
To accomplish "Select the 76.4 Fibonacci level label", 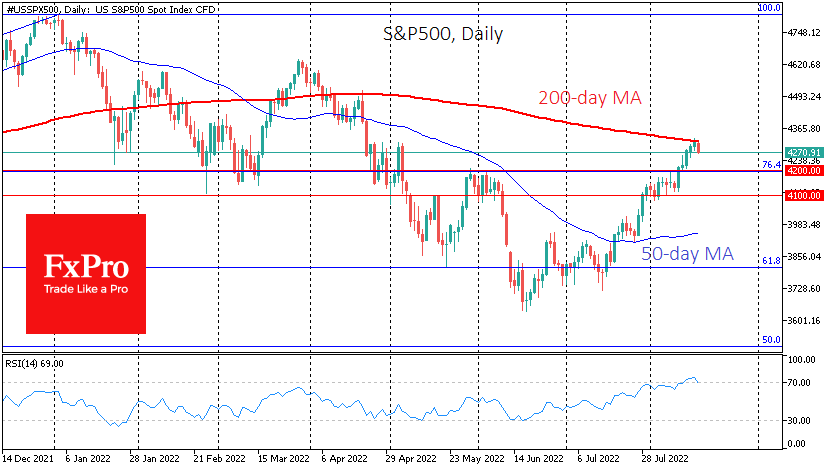I will (770, 164).
